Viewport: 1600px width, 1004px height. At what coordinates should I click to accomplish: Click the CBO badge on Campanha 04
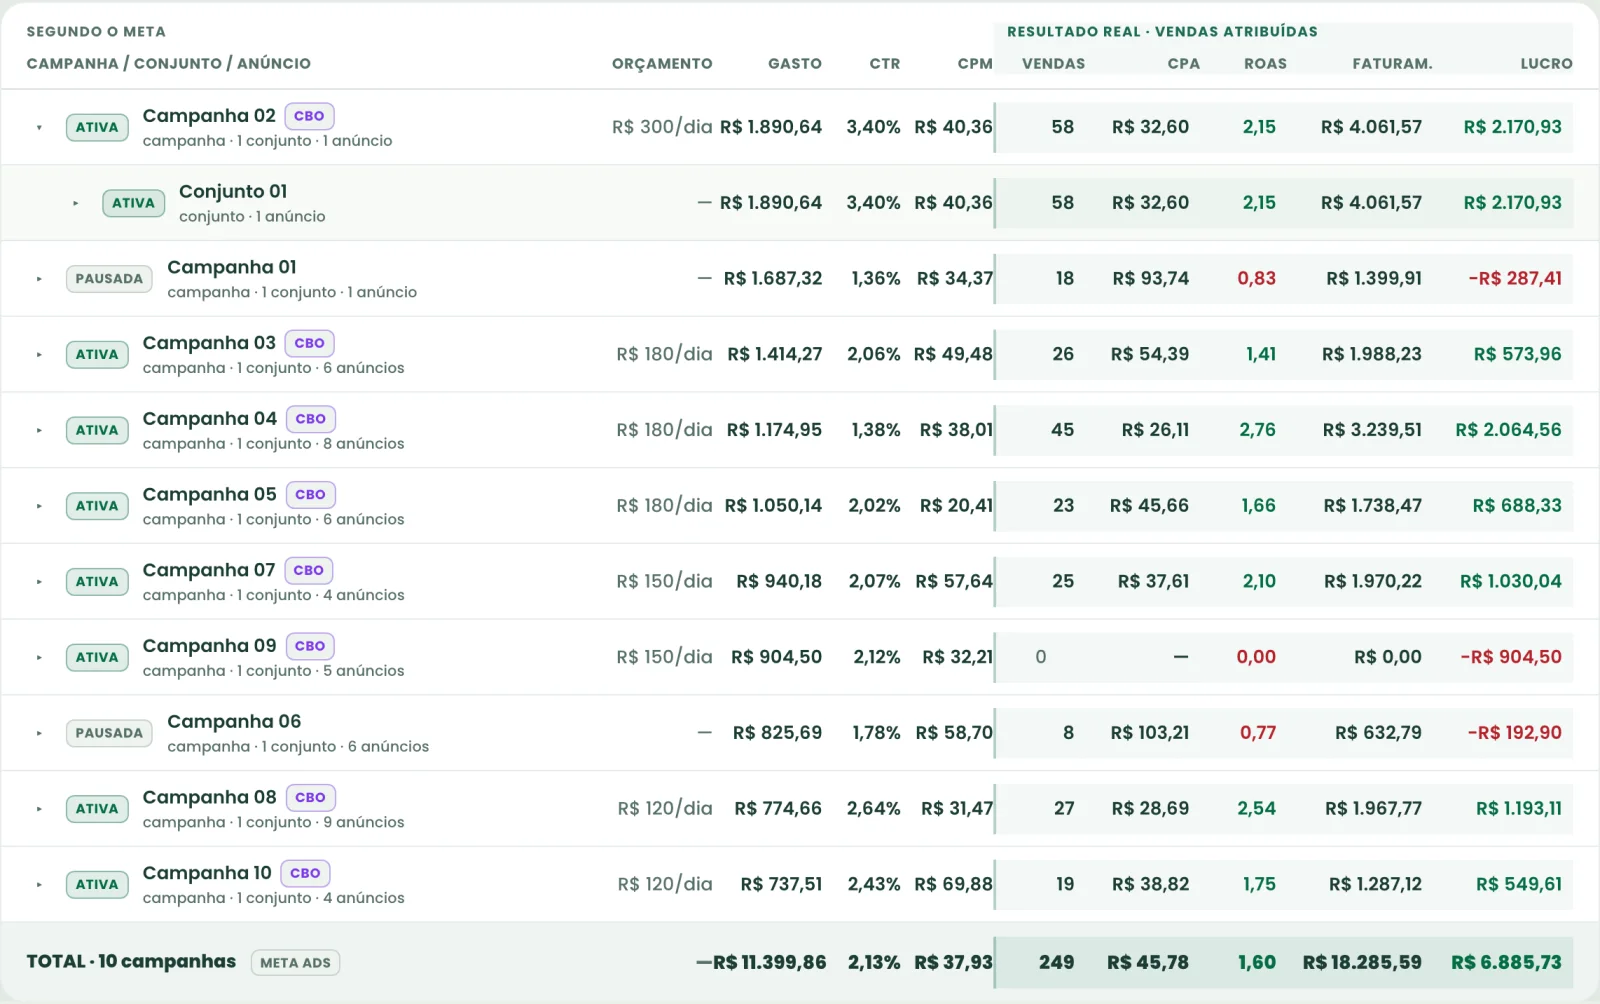pyautogui.click(x=310, y=419)
